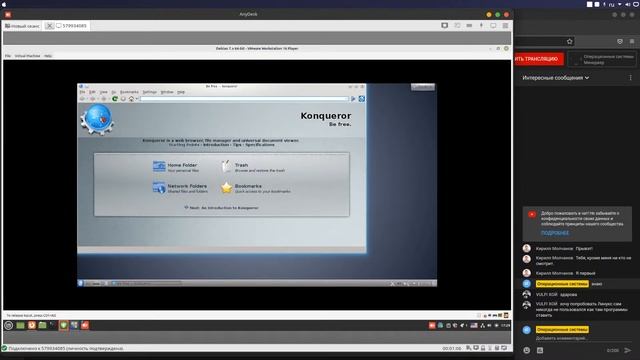Stop loading with Konqueror stop toolbar icon
This screenshot has height=360, width=640.
[123, 99]
